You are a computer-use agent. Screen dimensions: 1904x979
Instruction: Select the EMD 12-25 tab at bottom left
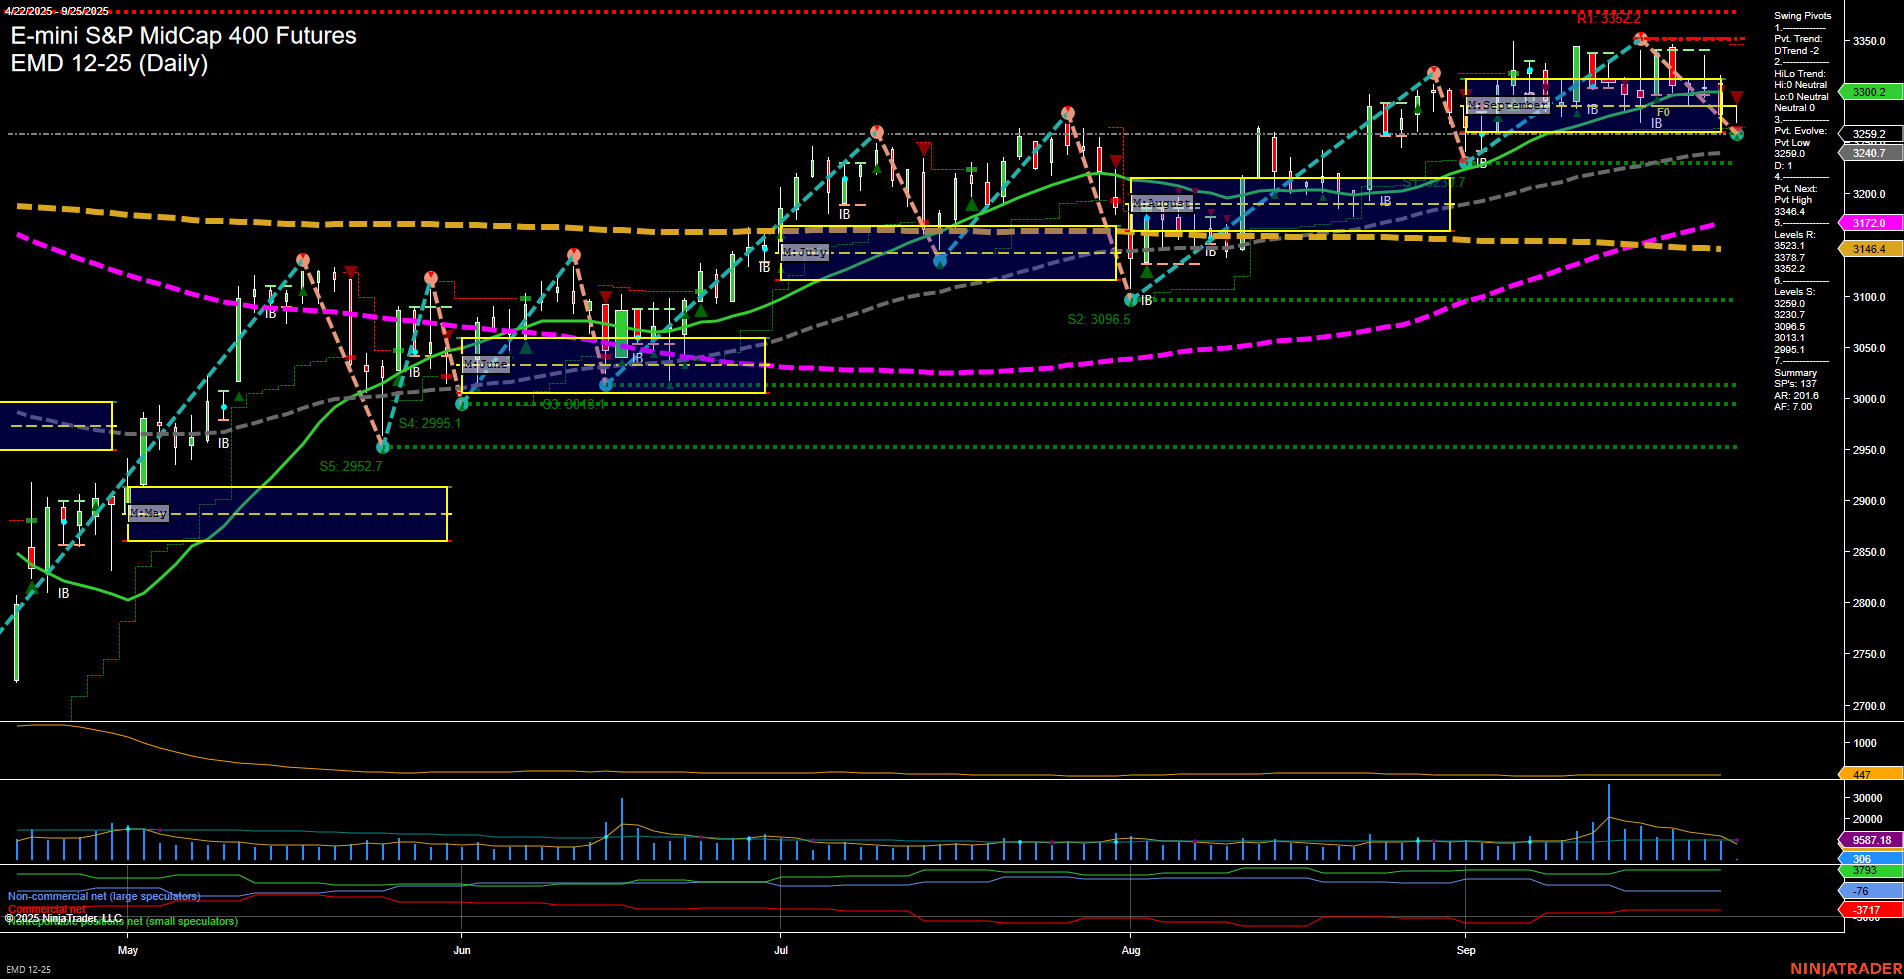pyautogui.click(x=27, y=970)
